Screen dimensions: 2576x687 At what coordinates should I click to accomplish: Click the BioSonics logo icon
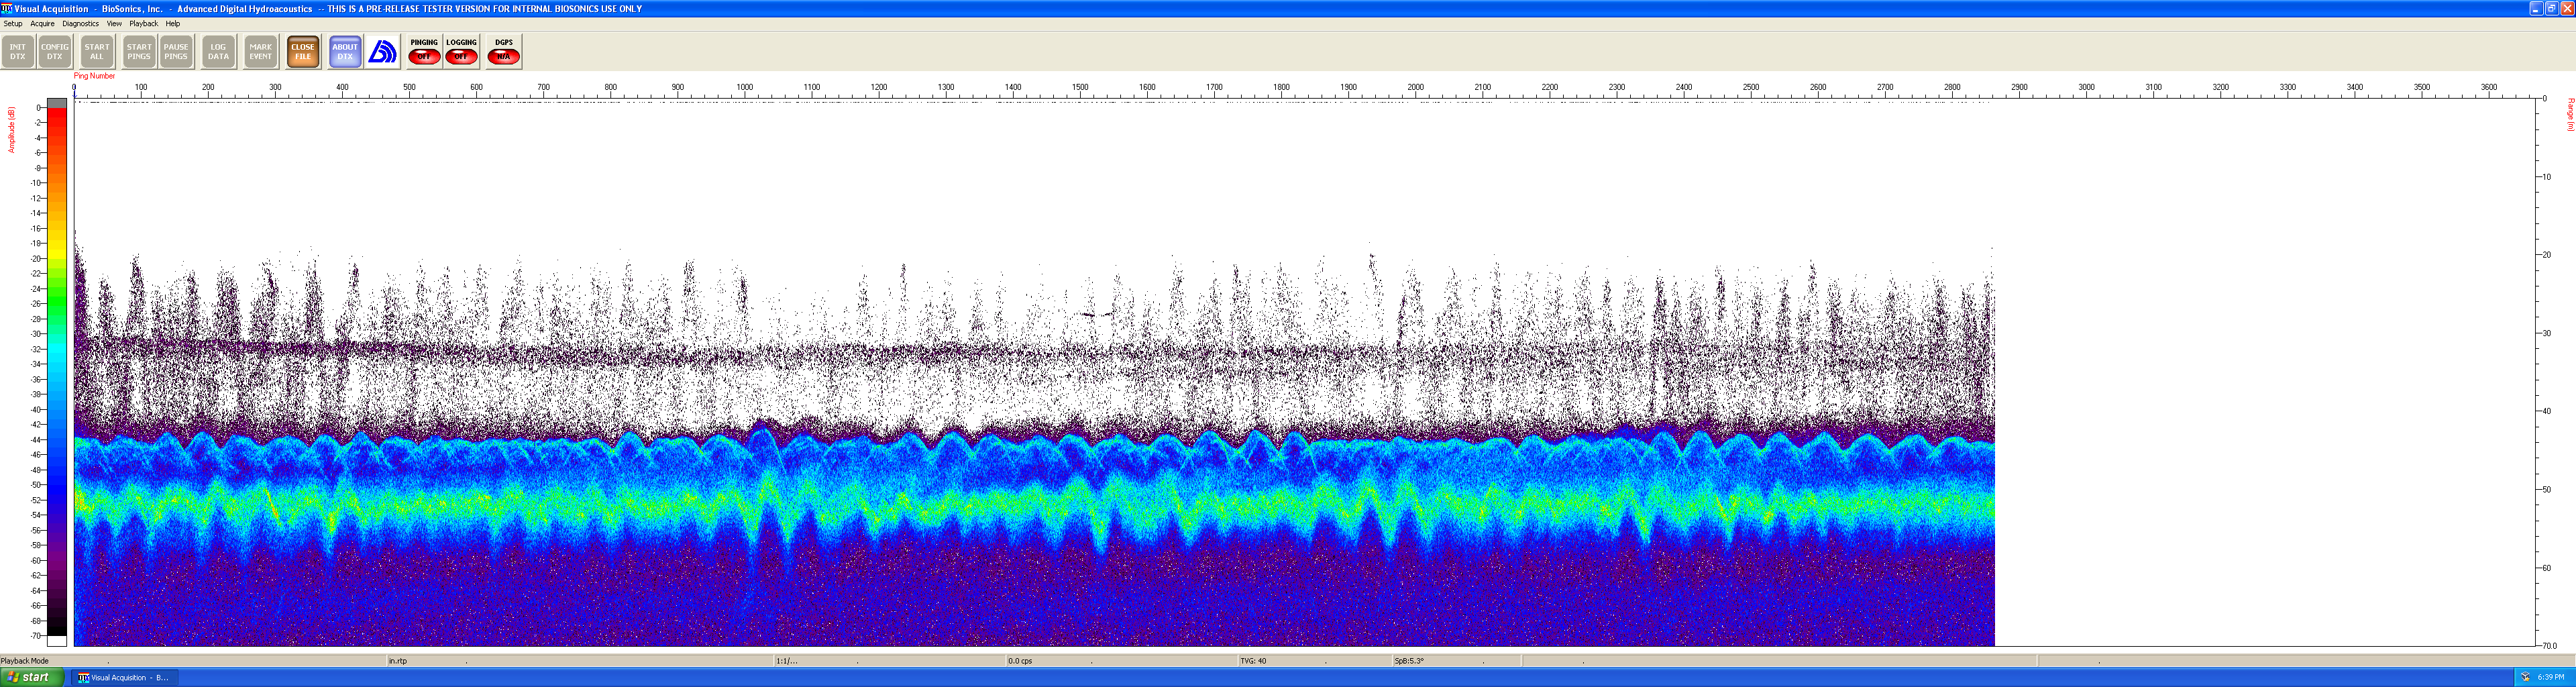click(382, 52)
